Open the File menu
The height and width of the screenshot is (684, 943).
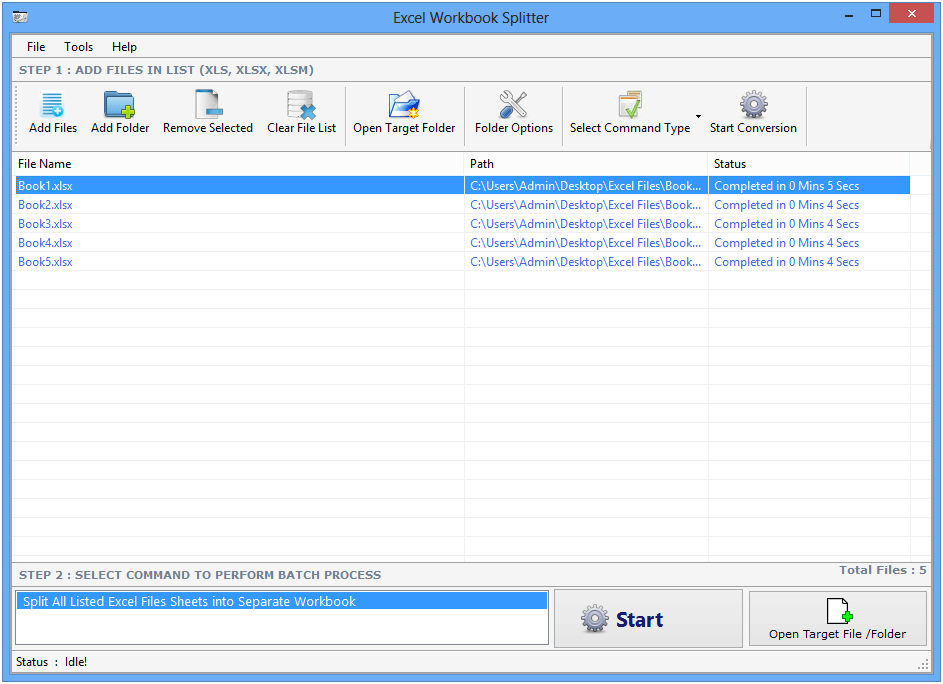[35, 47]
